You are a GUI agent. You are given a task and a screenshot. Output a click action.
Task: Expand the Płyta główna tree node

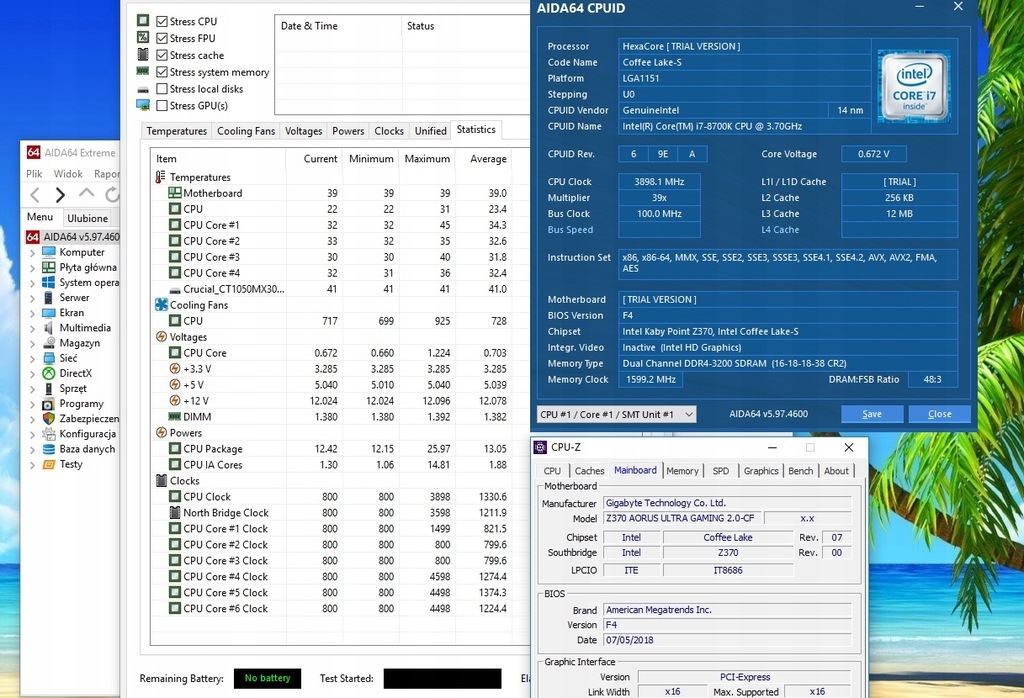tap(32, 268)
